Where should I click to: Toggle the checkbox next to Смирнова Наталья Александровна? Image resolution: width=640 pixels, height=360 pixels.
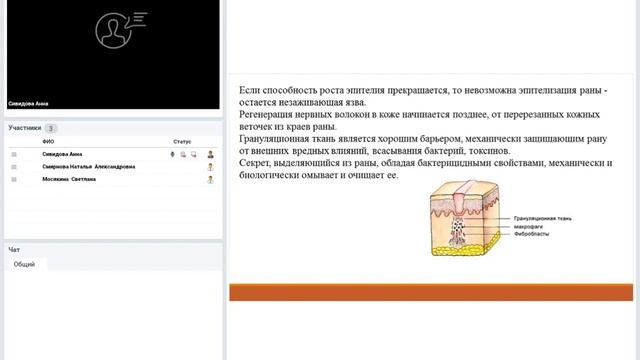tap(14, 167)
